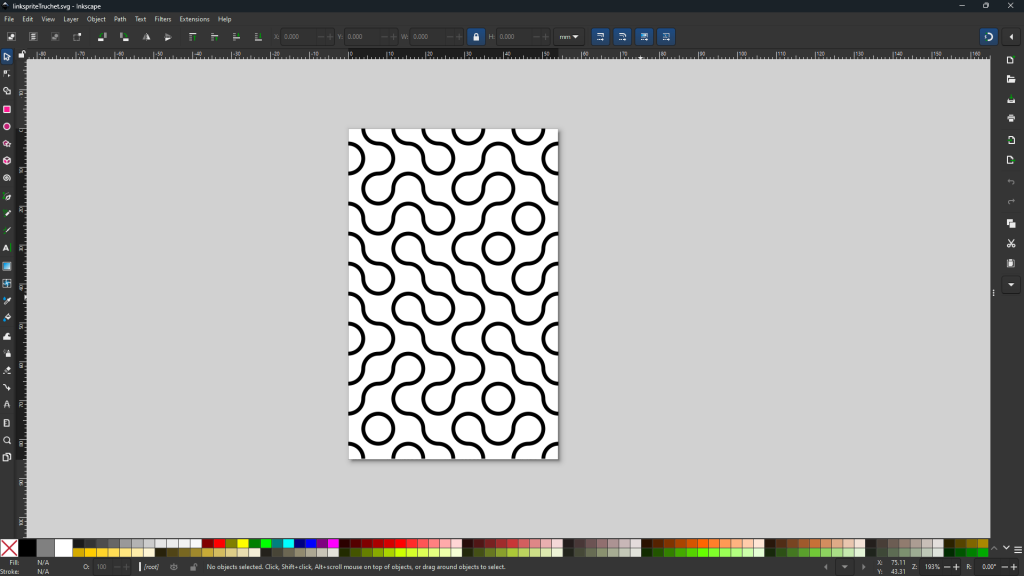
Task: Choose the Spiral tool
Action: pos(7,178)
